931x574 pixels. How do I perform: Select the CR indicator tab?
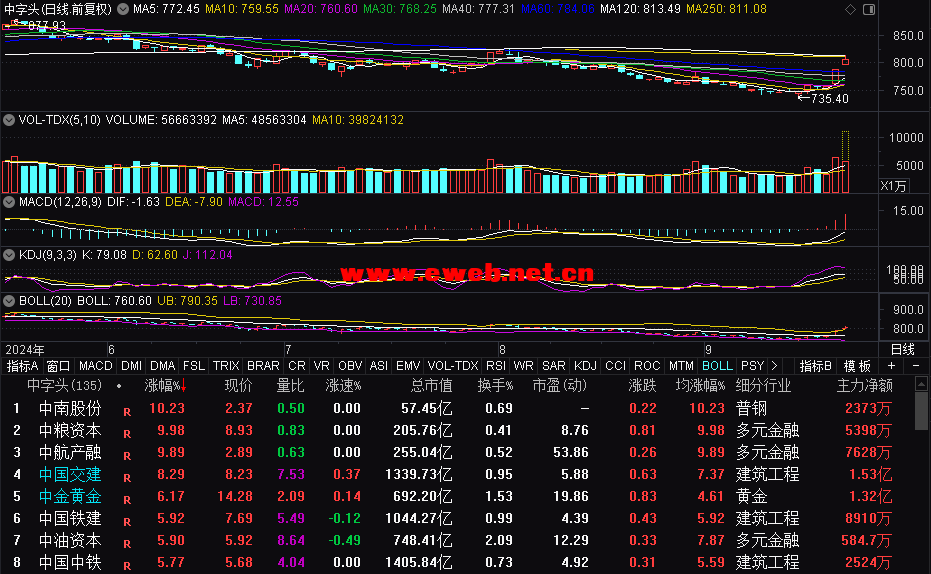click(x=296, y=366)
